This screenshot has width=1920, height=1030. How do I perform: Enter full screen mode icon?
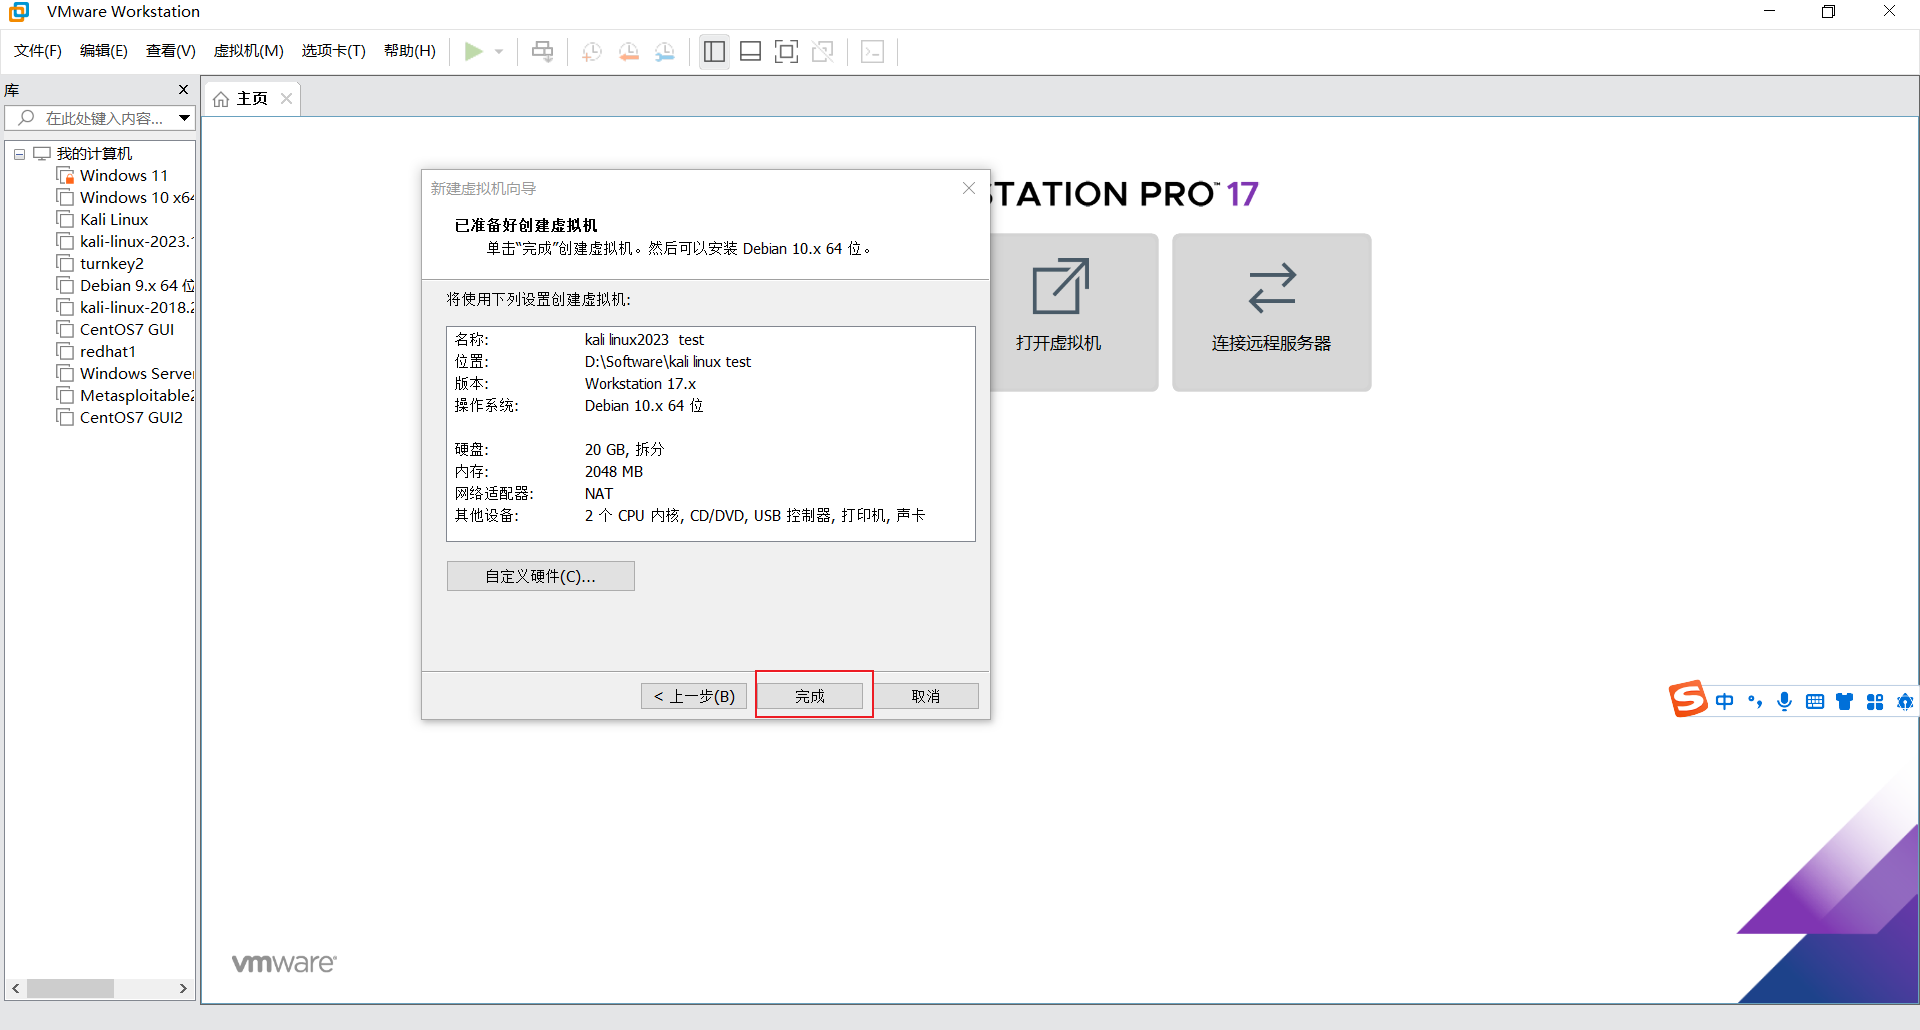787,51
